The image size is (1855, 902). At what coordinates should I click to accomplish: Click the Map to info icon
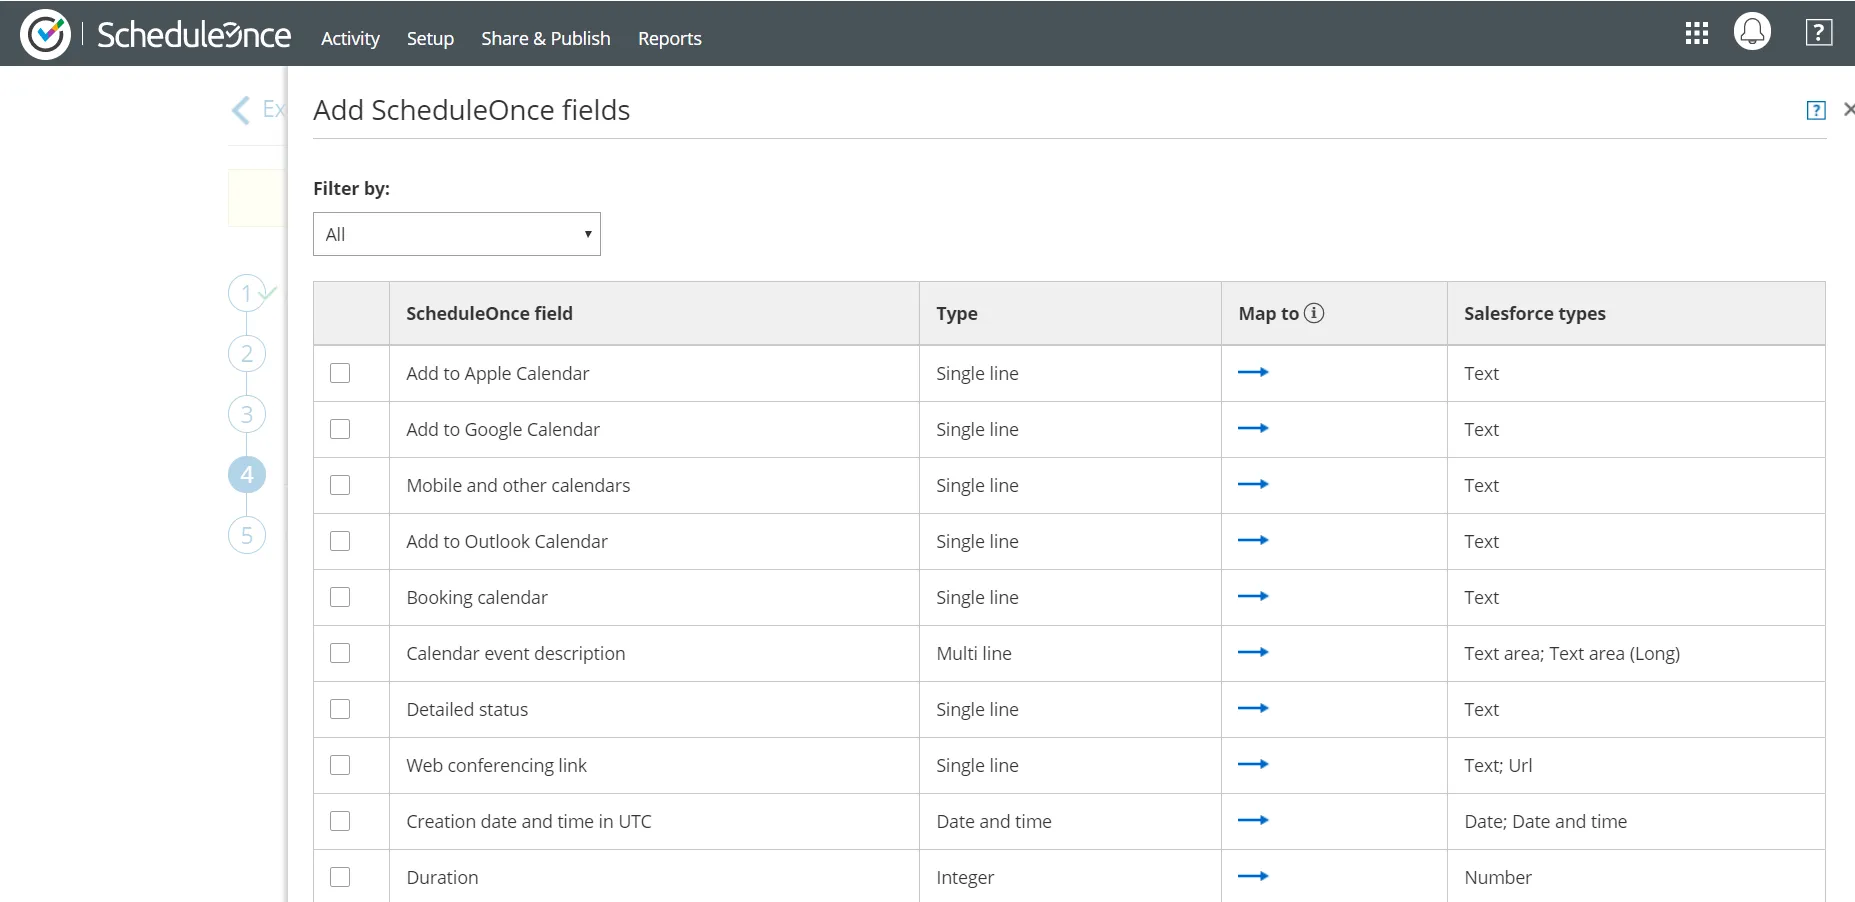[x=1314, y=313]
